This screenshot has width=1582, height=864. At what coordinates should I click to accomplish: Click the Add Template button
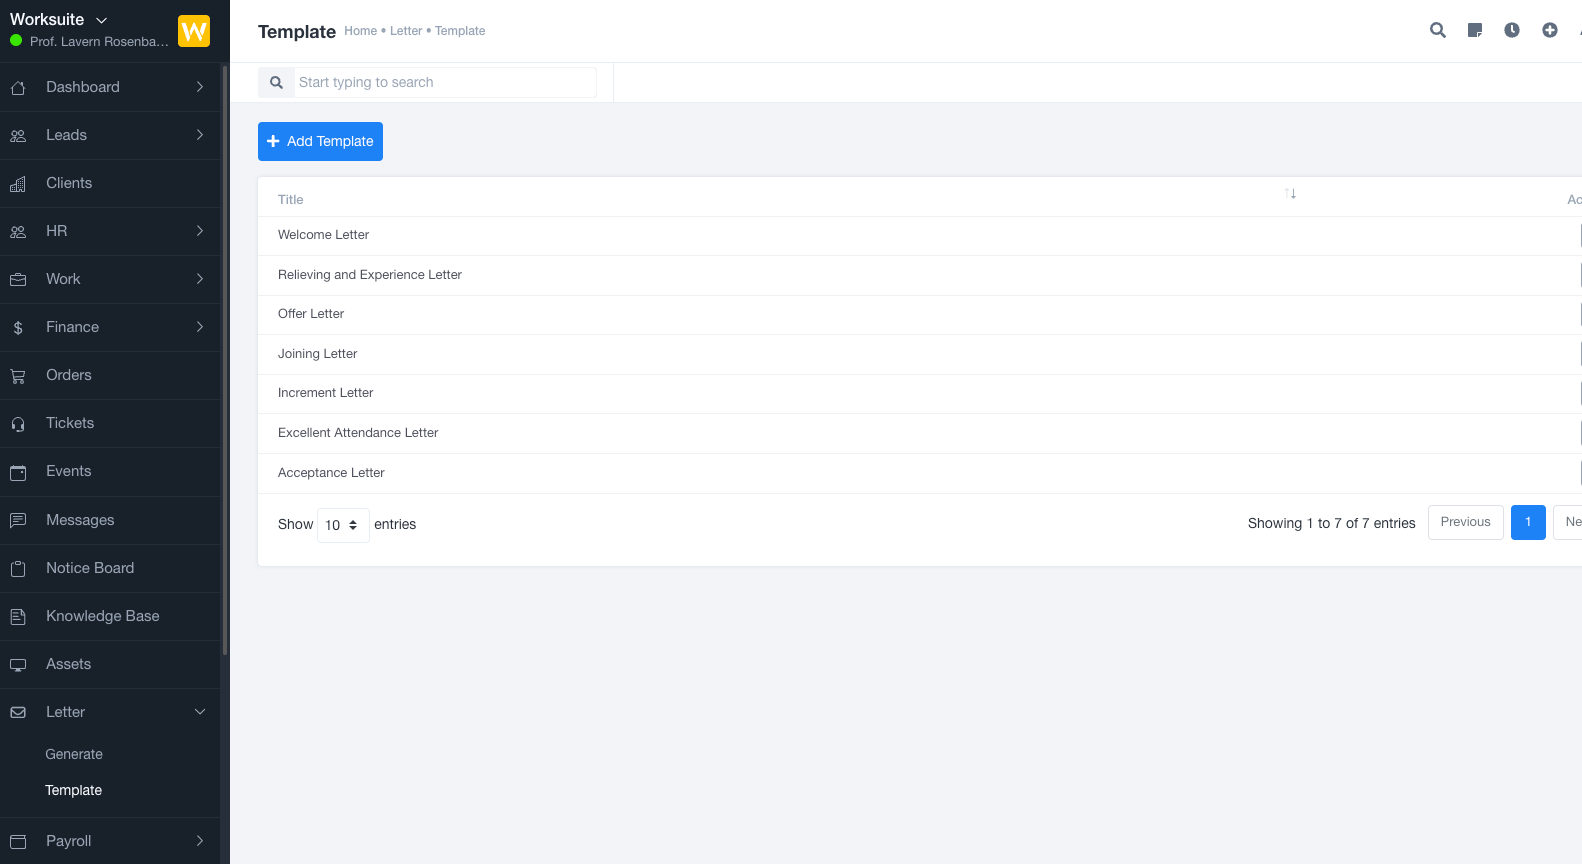320,141
